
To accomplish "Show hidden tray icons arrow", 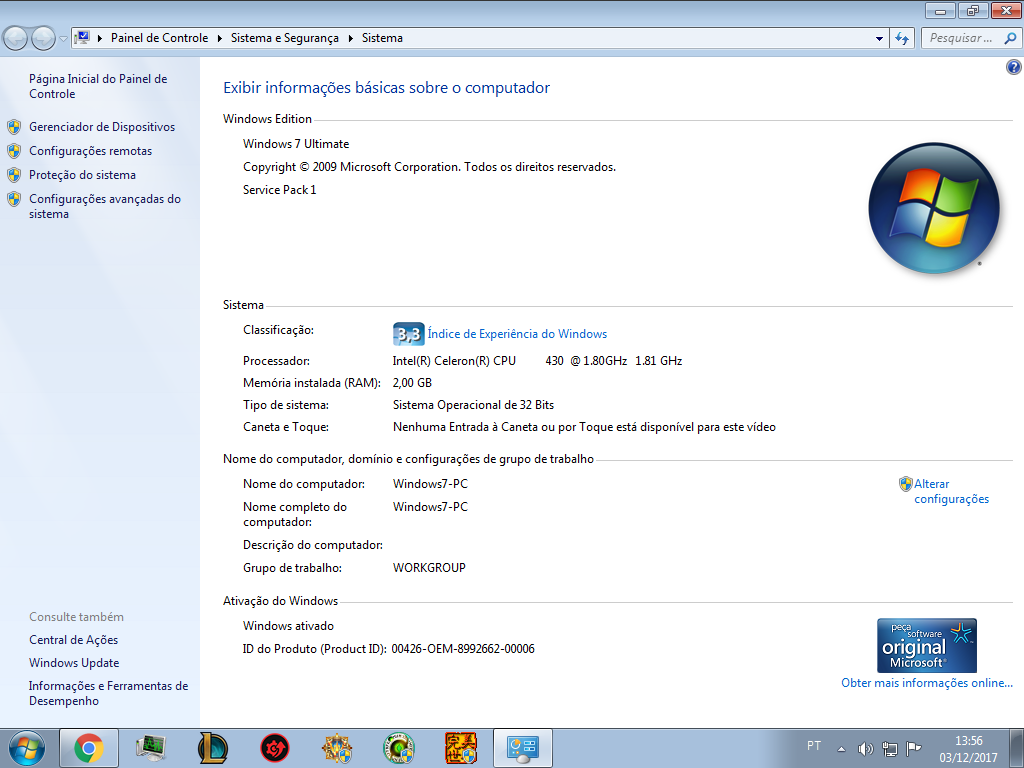I will pos(842,748).
